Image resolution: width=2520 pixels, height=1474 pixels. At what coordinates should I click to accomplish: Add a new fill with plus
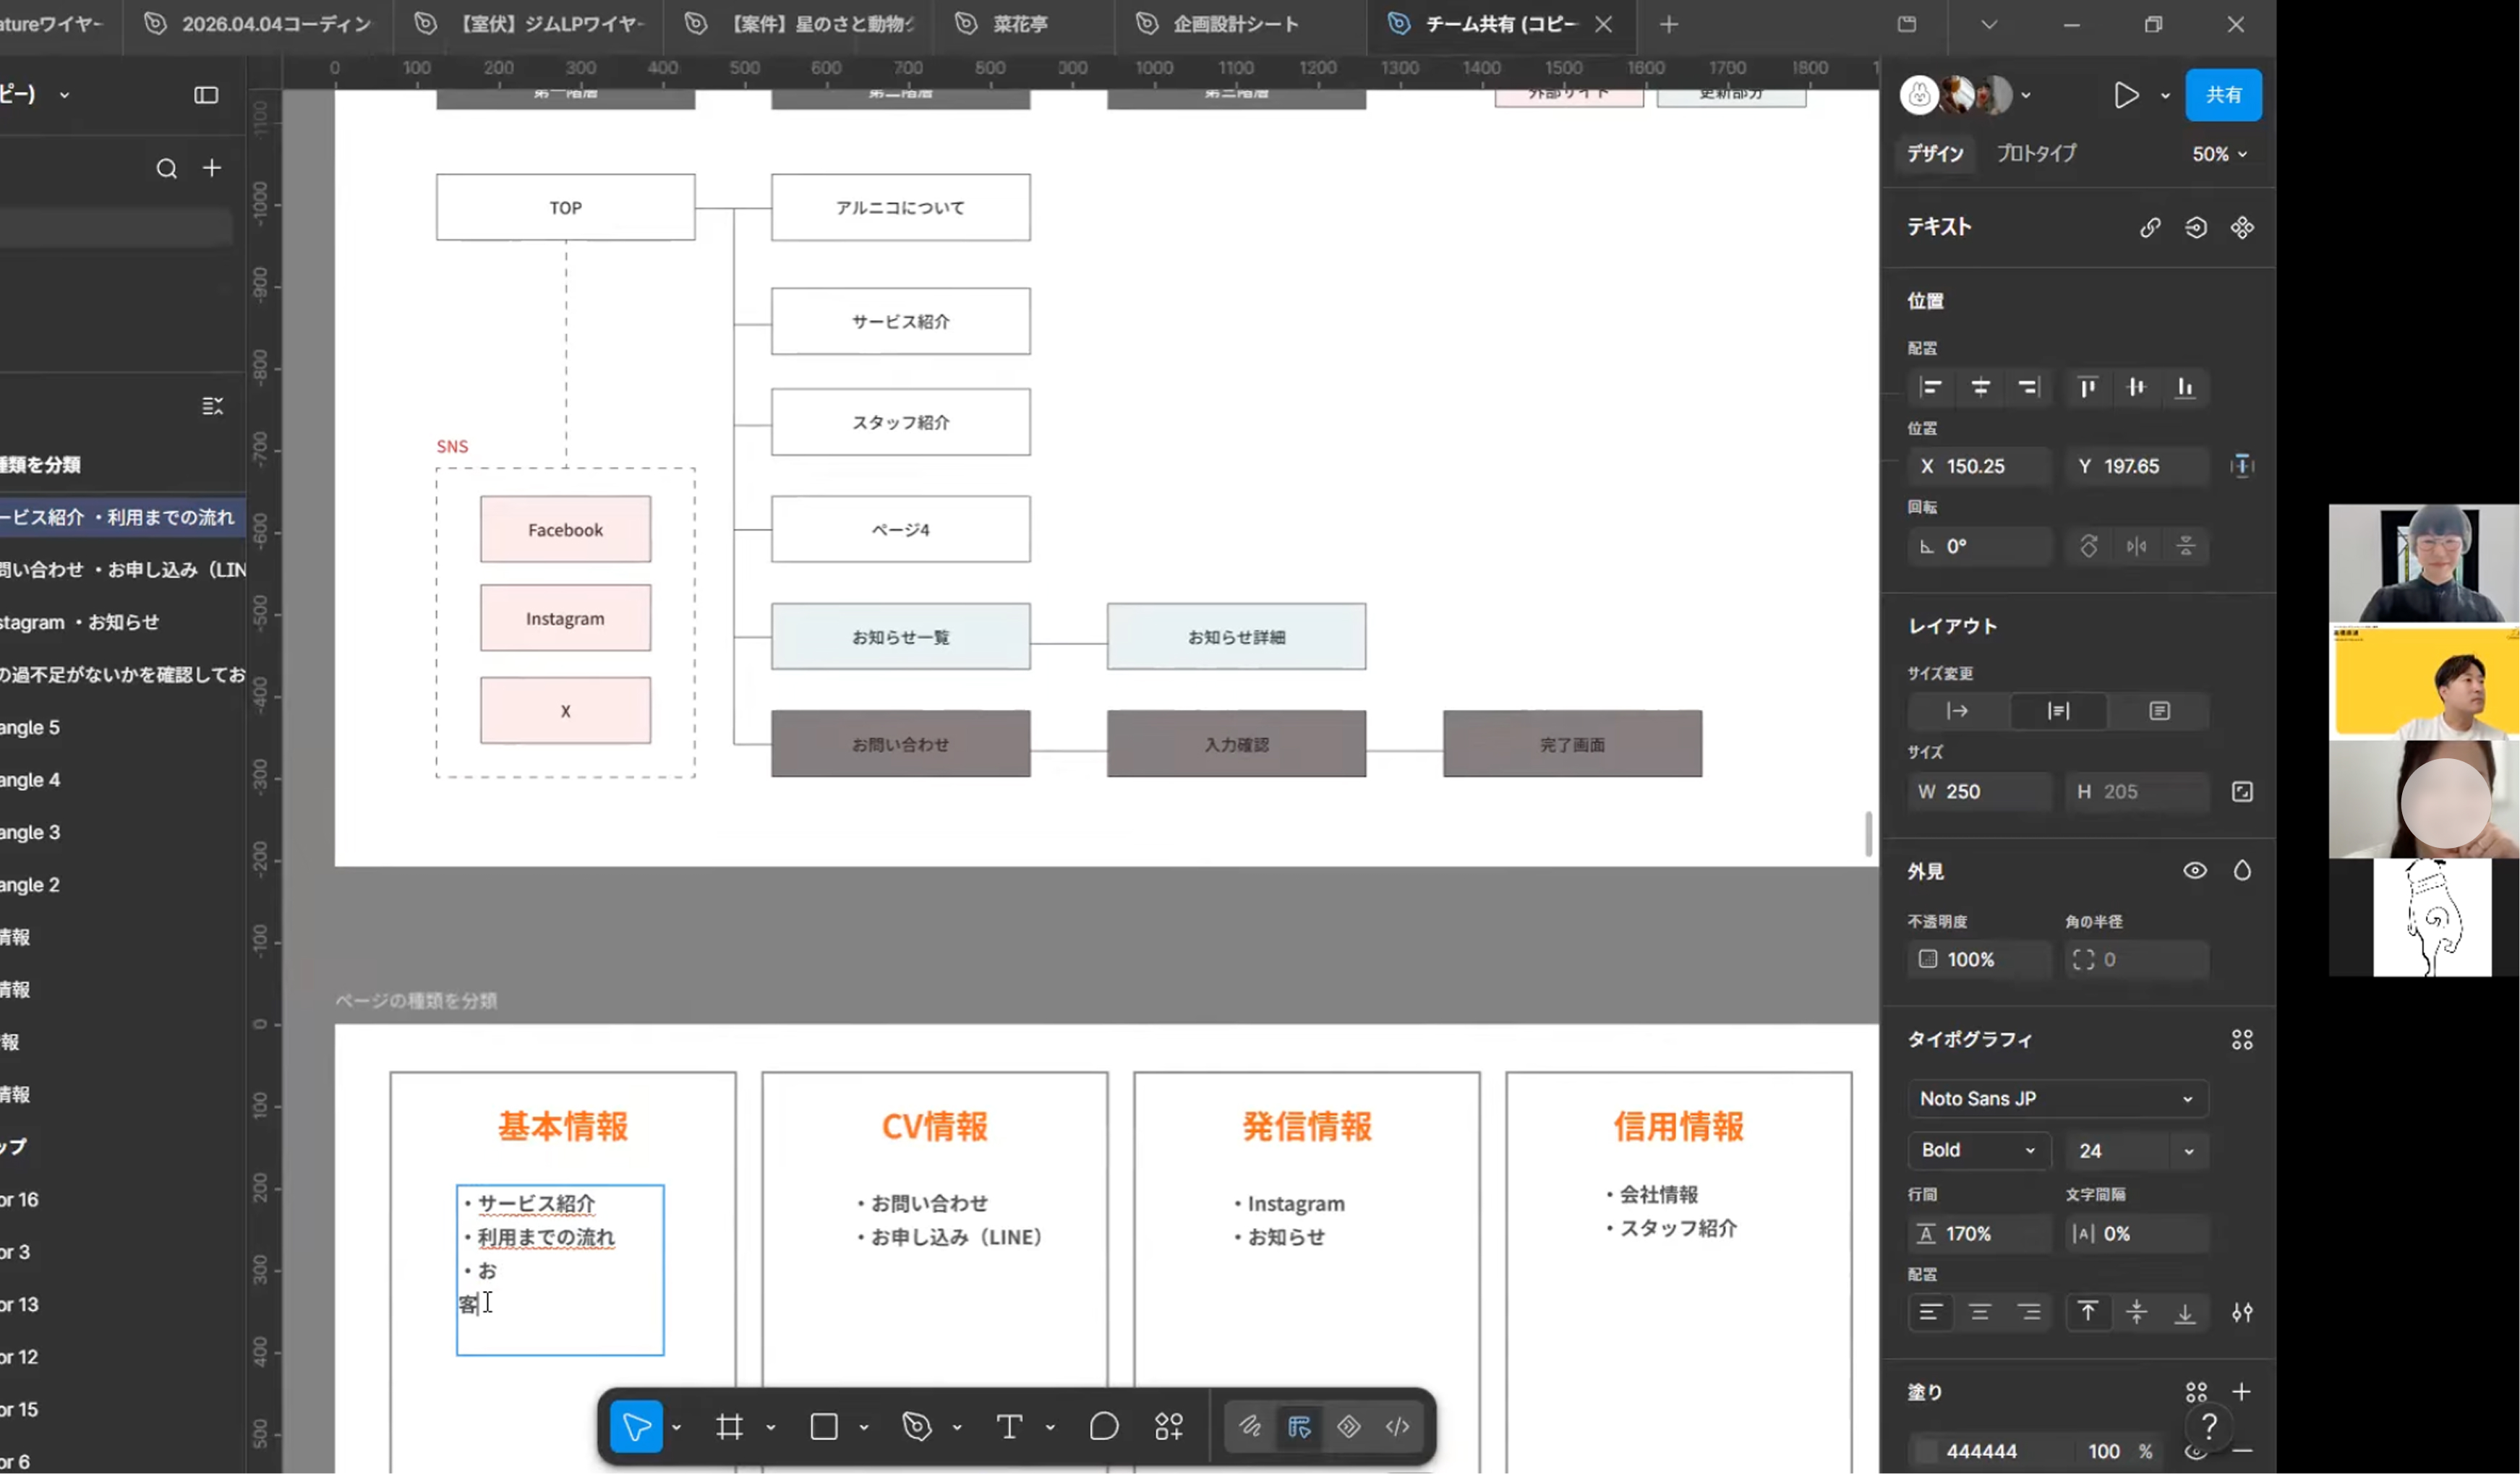tap(2241, 1392)
